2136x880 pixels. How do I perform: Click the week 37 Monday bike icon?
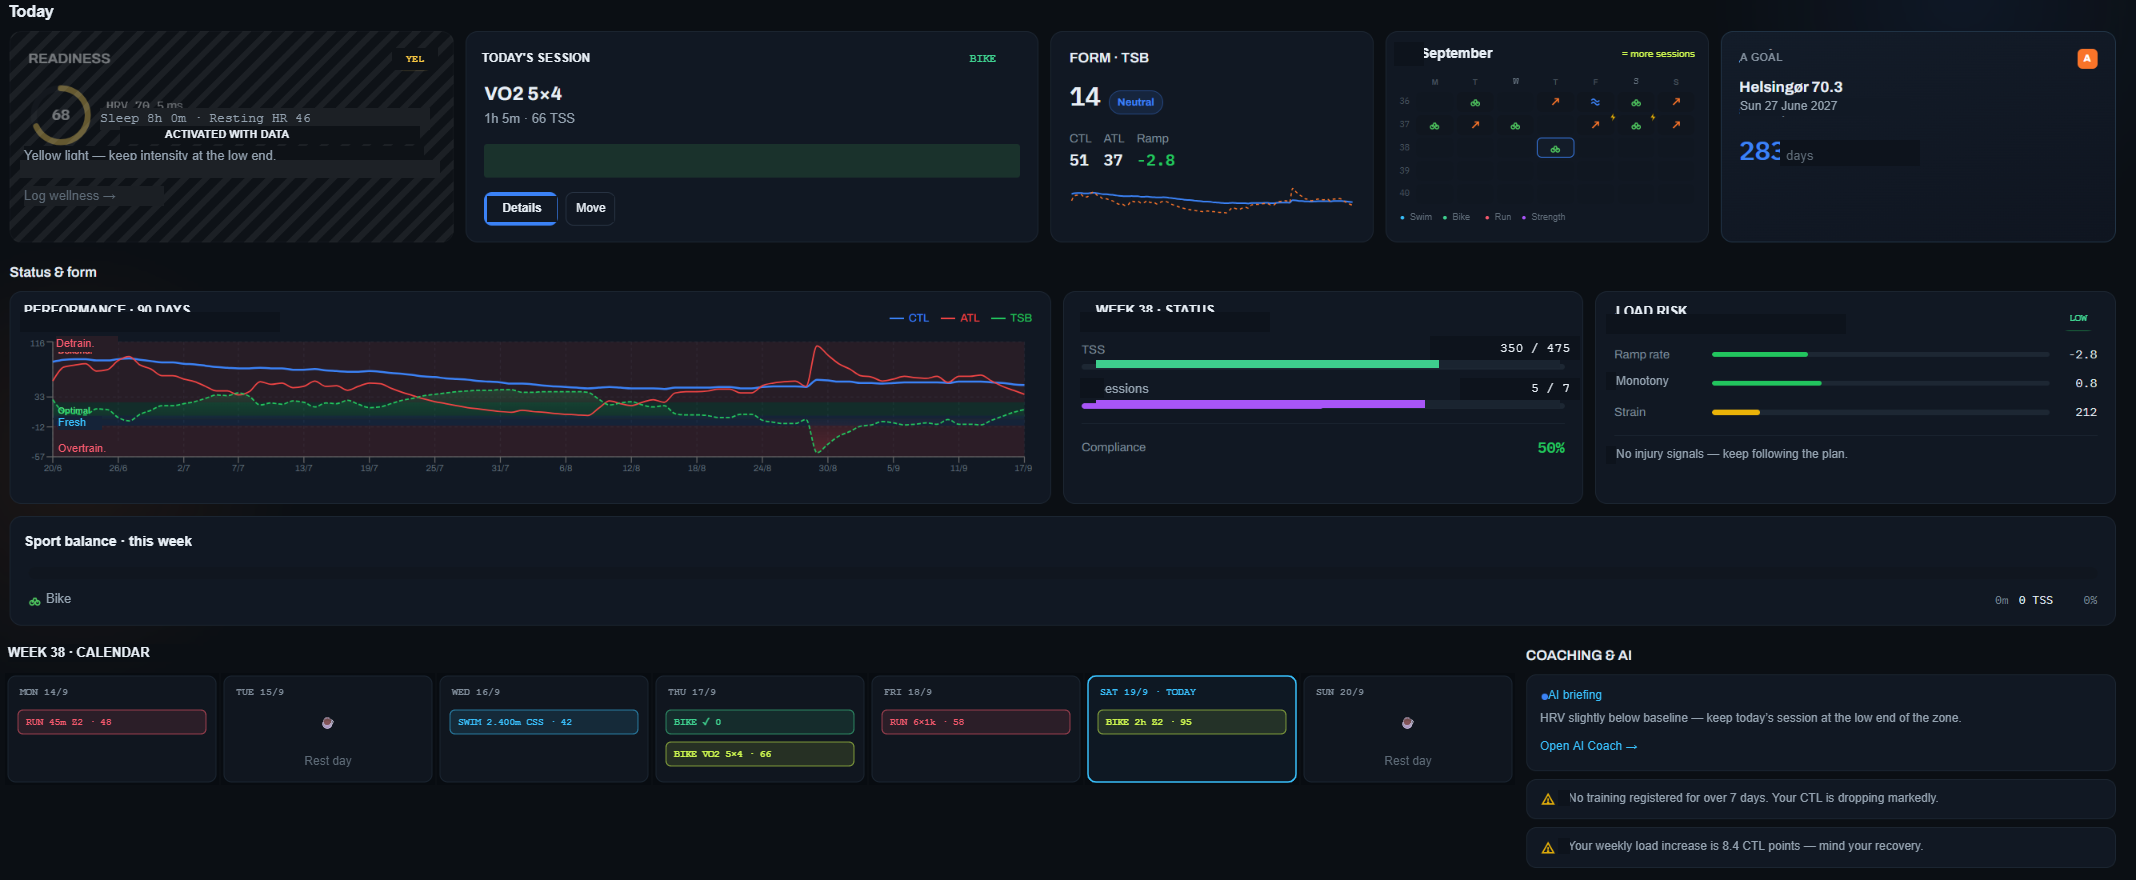point(1435,126)
